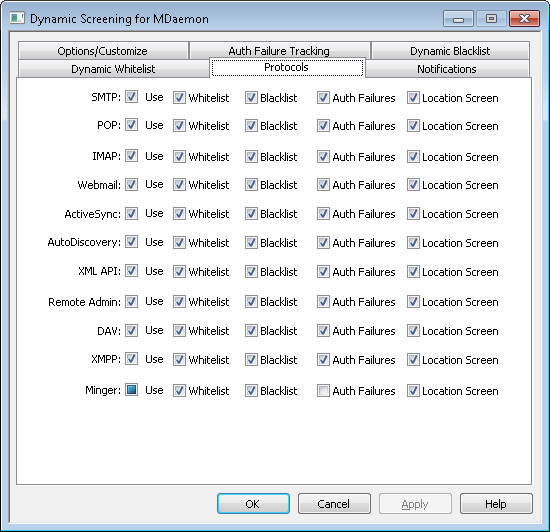Enable Auth Failures for Minger
550x532 pixels.
323,390
